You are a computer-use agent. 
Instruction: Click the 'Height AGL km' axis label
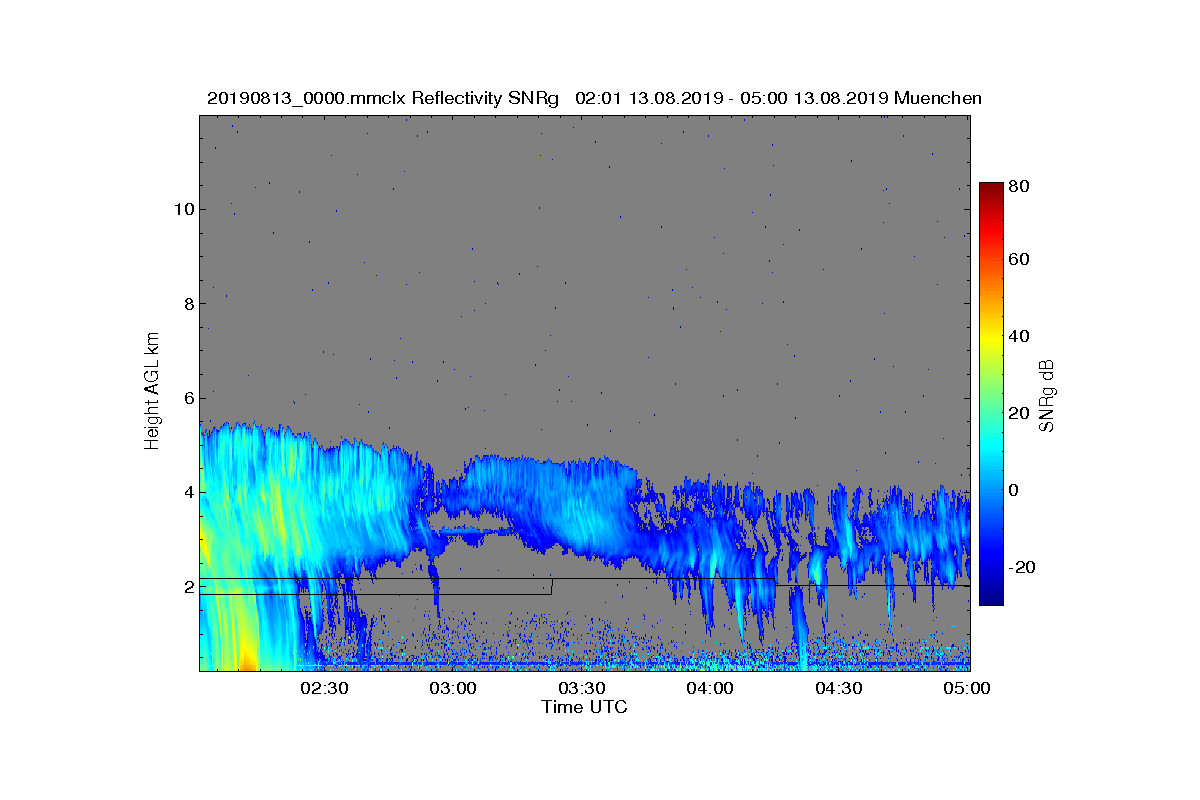tap(152, 392)
